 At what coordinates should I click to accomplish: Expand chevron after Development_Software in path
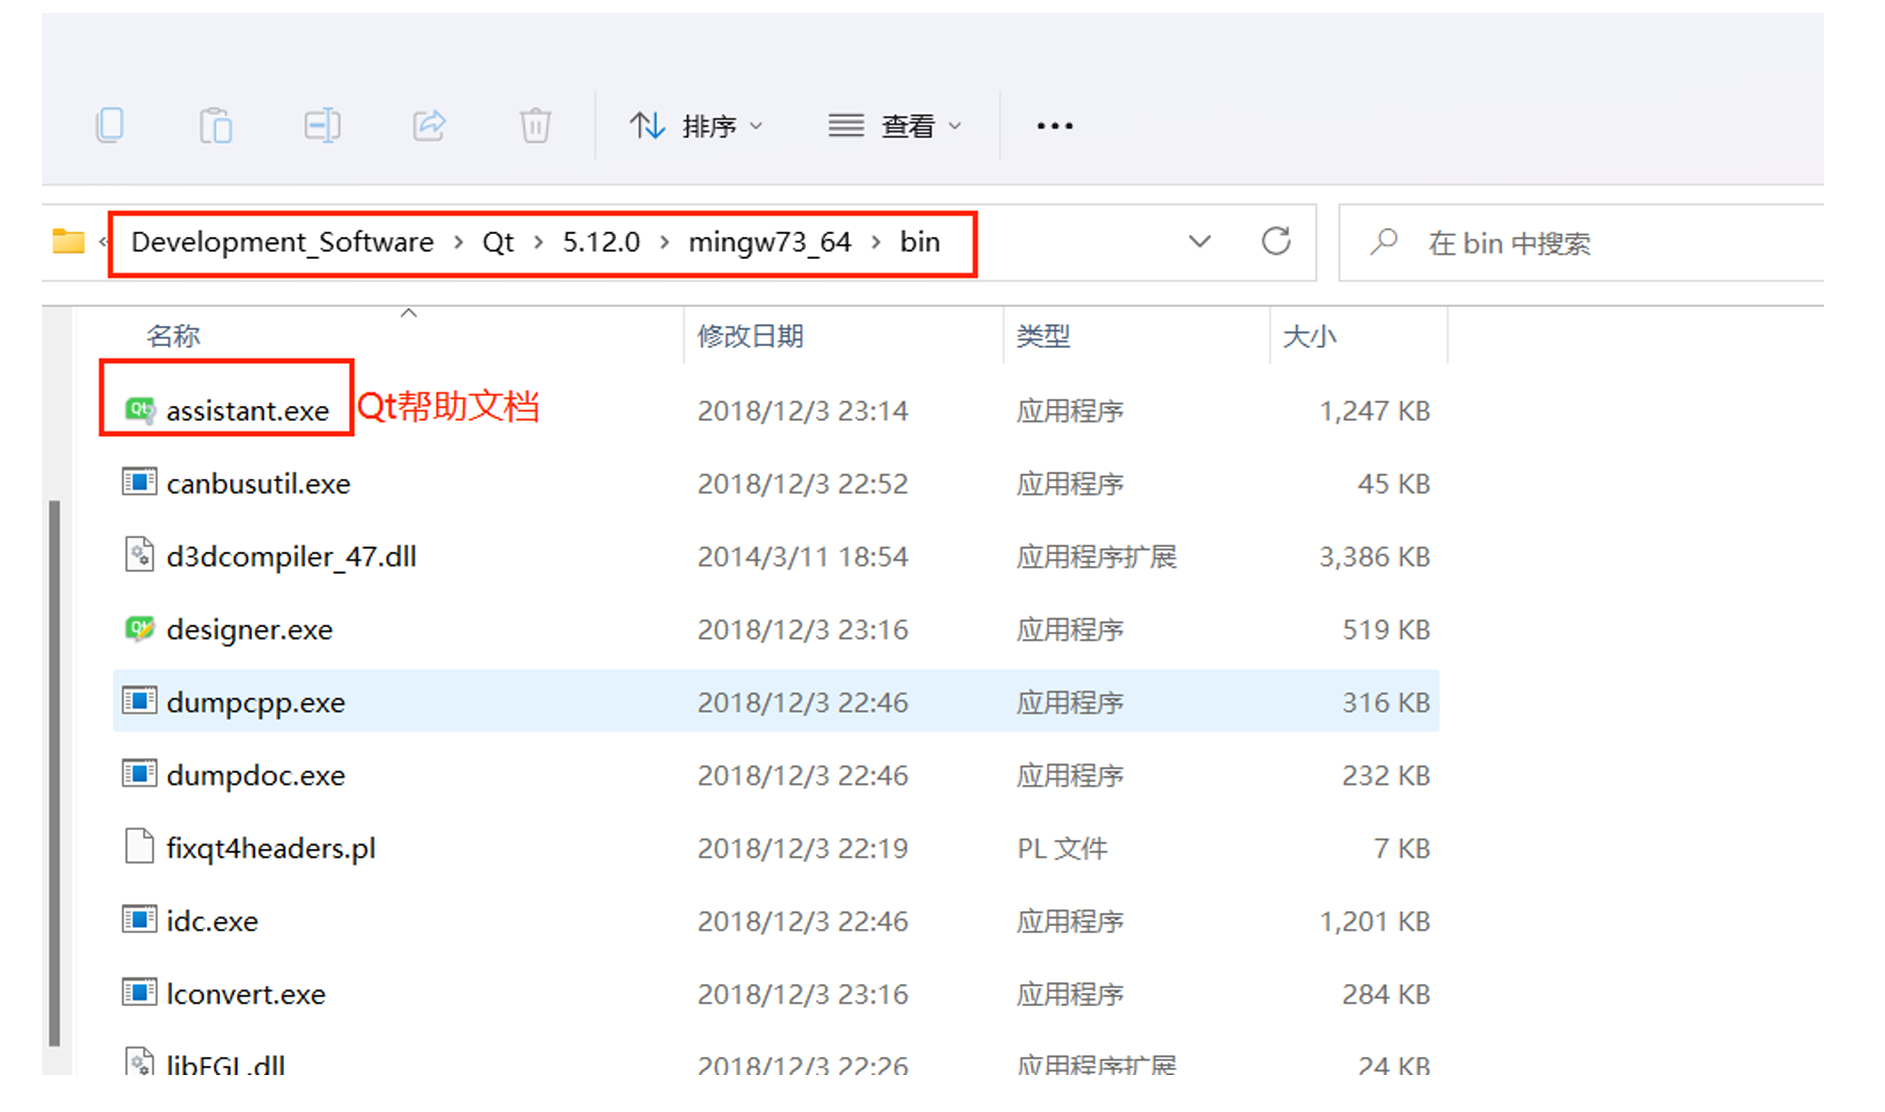tap(458, 243)
